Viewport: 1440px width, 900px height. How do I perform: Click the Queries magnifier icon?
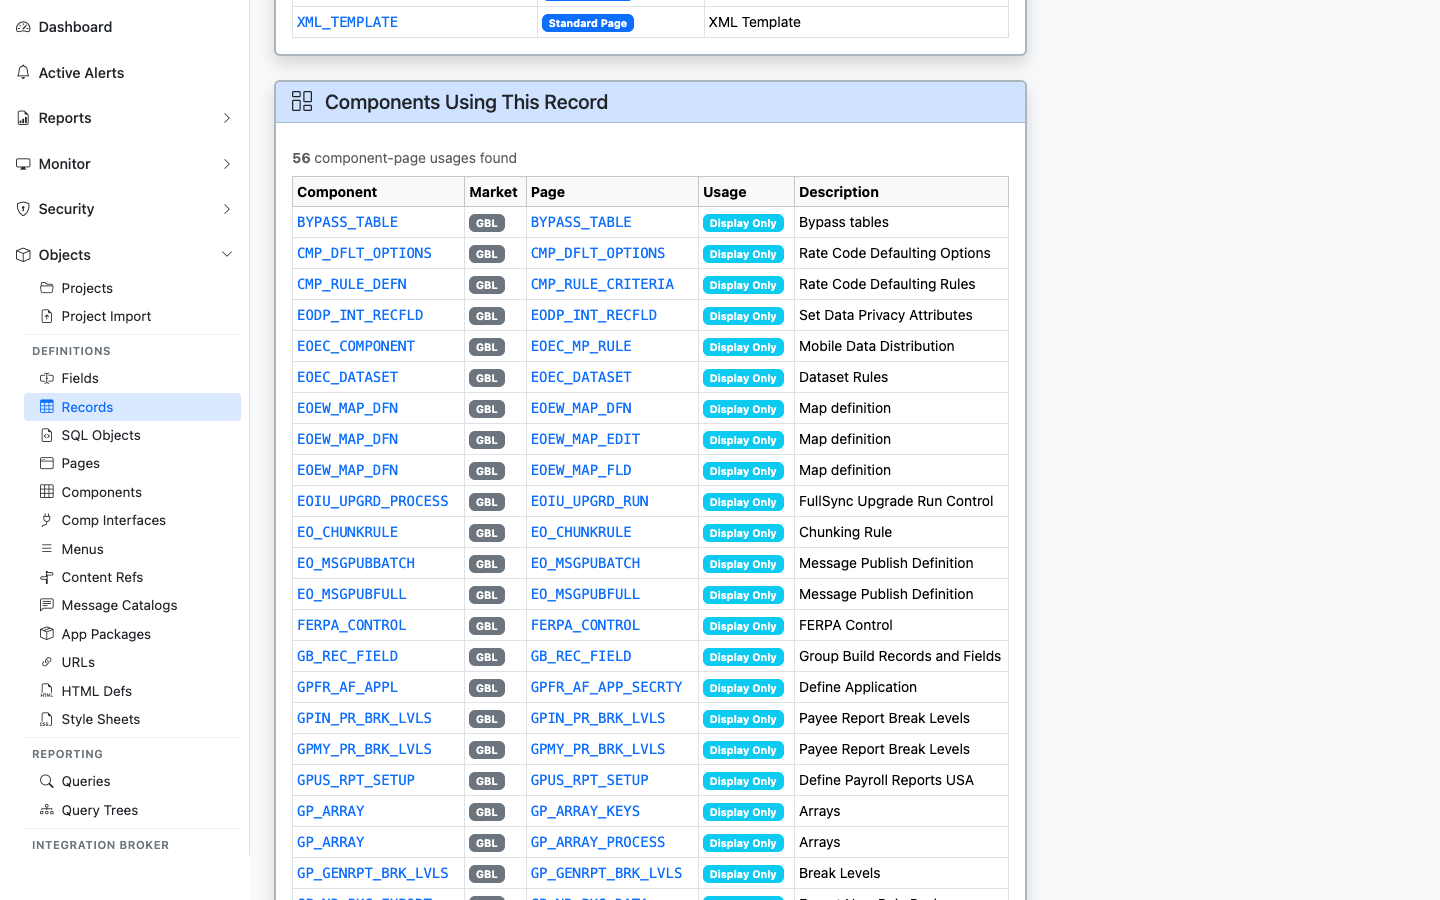coord(47,781)
